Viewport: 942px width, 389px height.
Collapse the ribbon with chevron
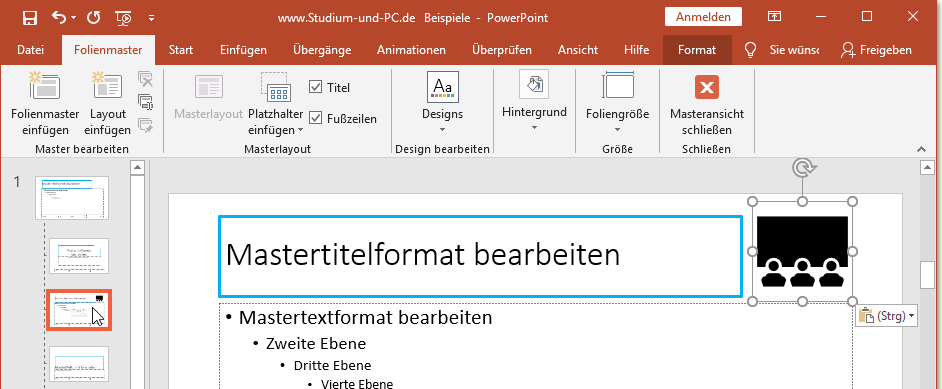click(x=922, y=149)
